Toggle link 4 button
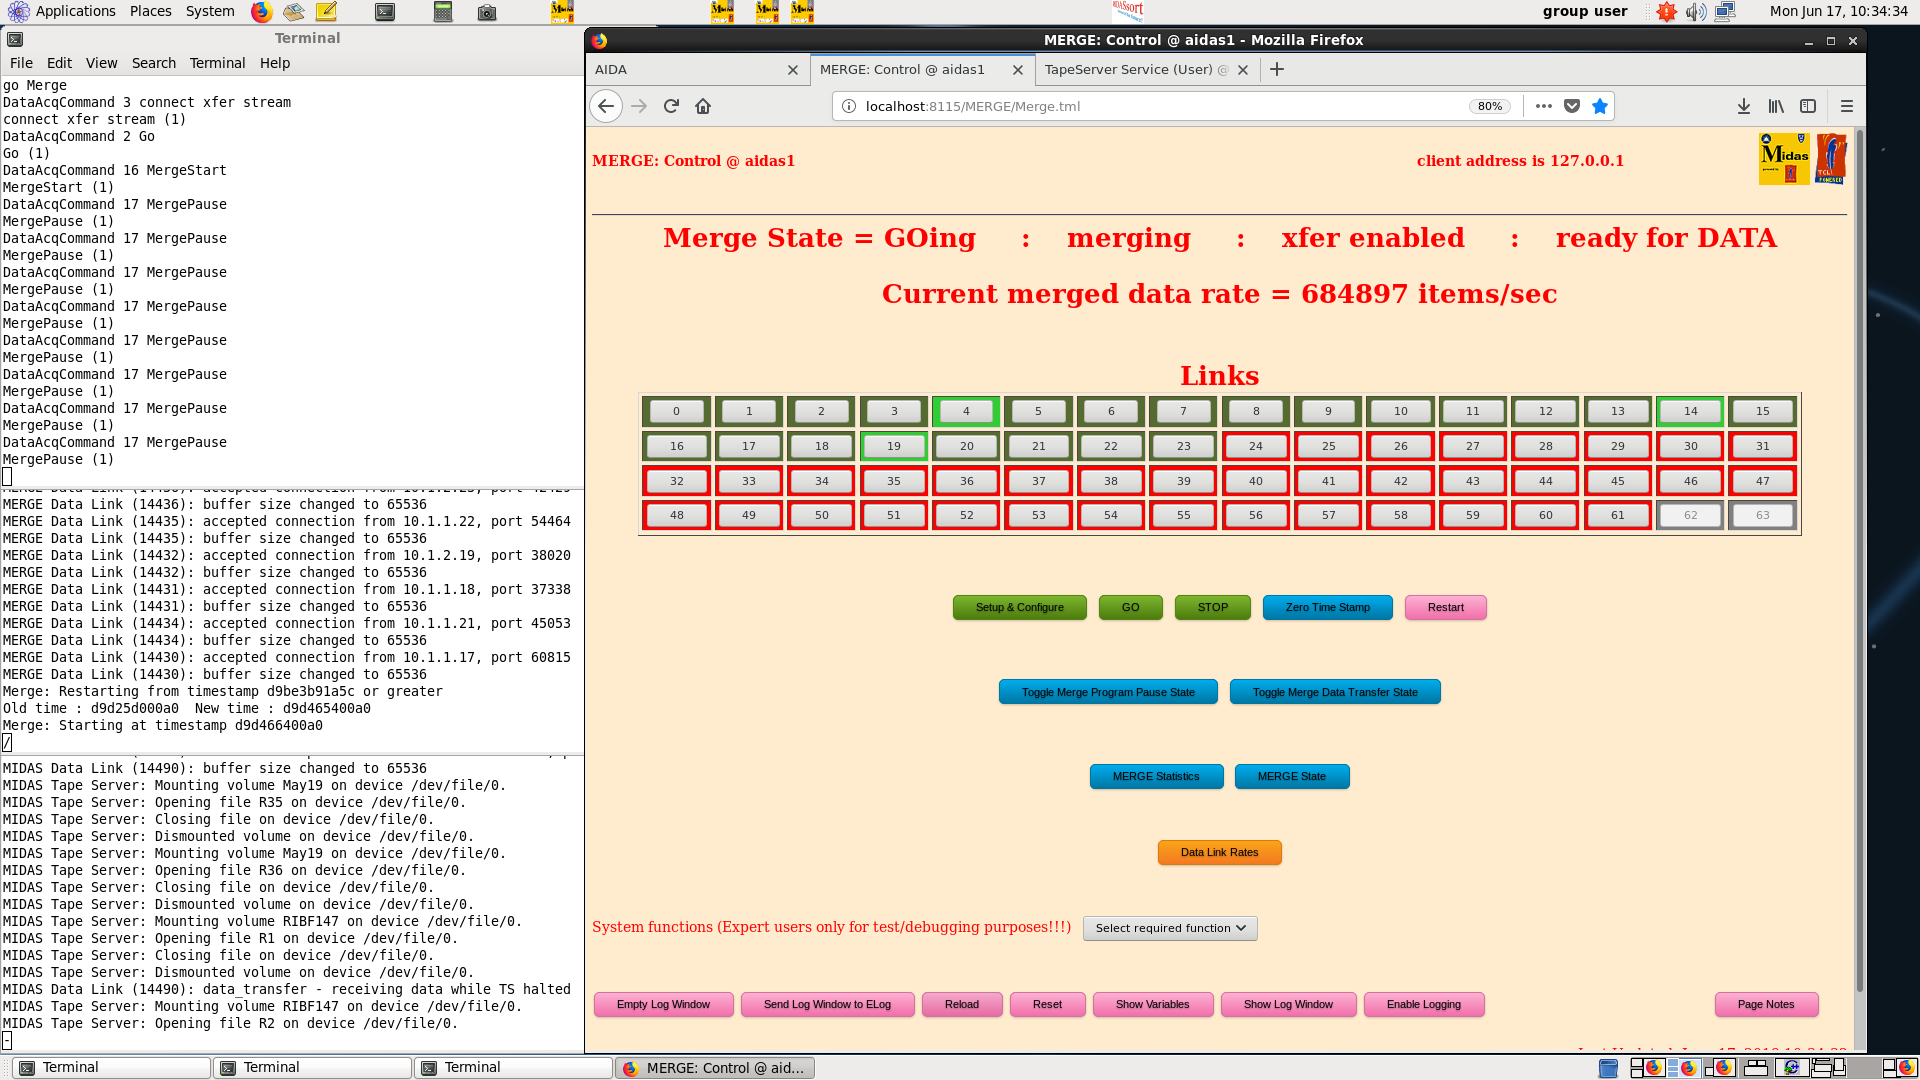 point(966,411)
